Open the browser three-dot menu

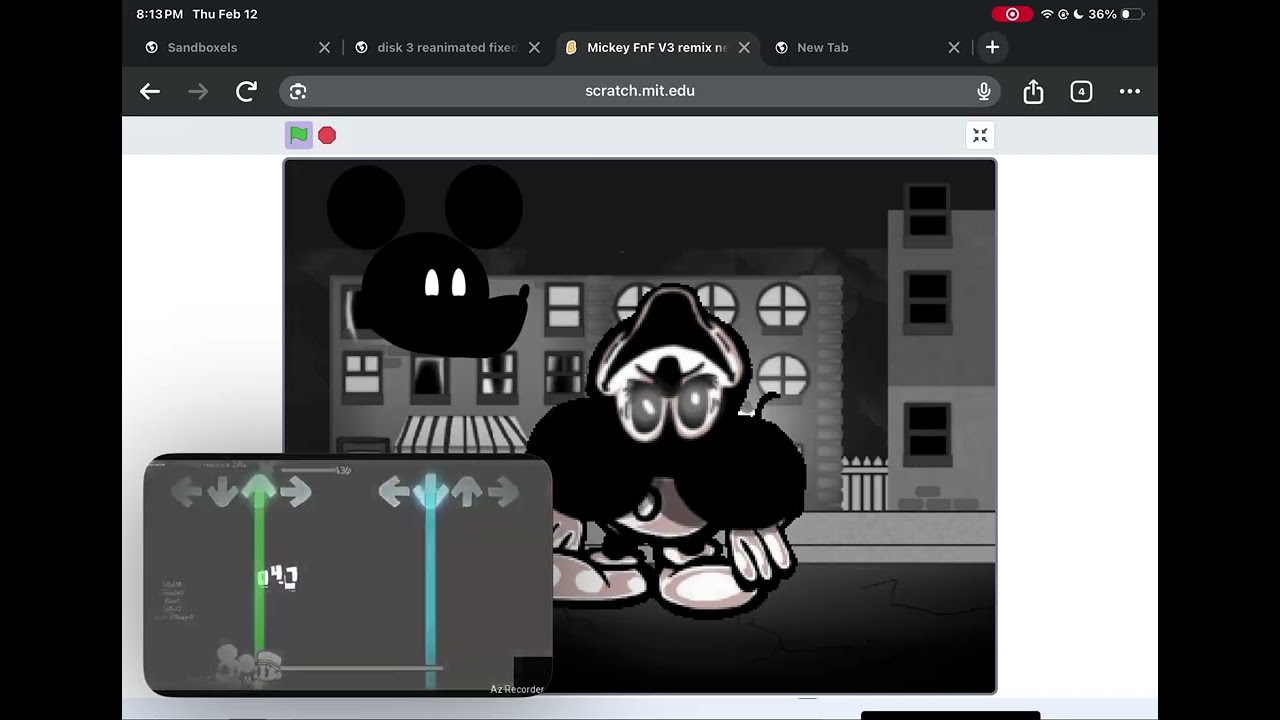[x=1130, y=91]
